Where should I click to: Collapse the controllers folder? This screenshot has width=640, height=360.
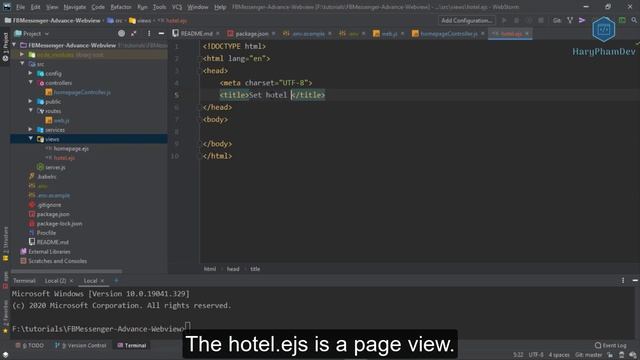coord(31,82)
